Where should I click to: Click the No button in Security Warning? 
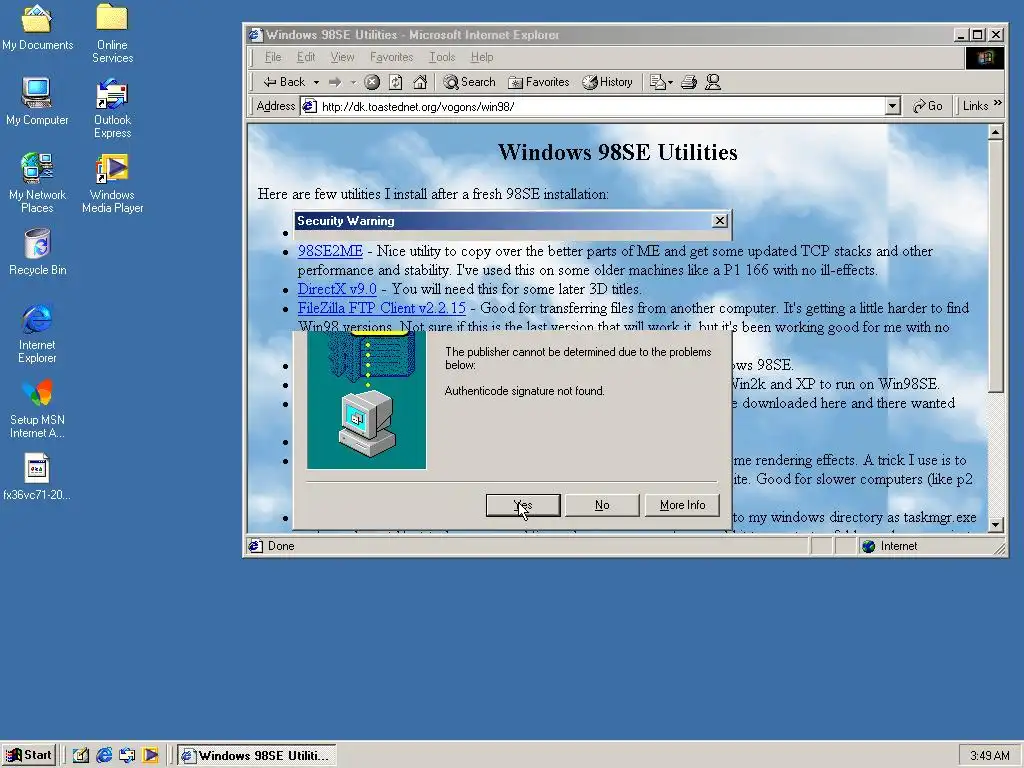point(602,505)
